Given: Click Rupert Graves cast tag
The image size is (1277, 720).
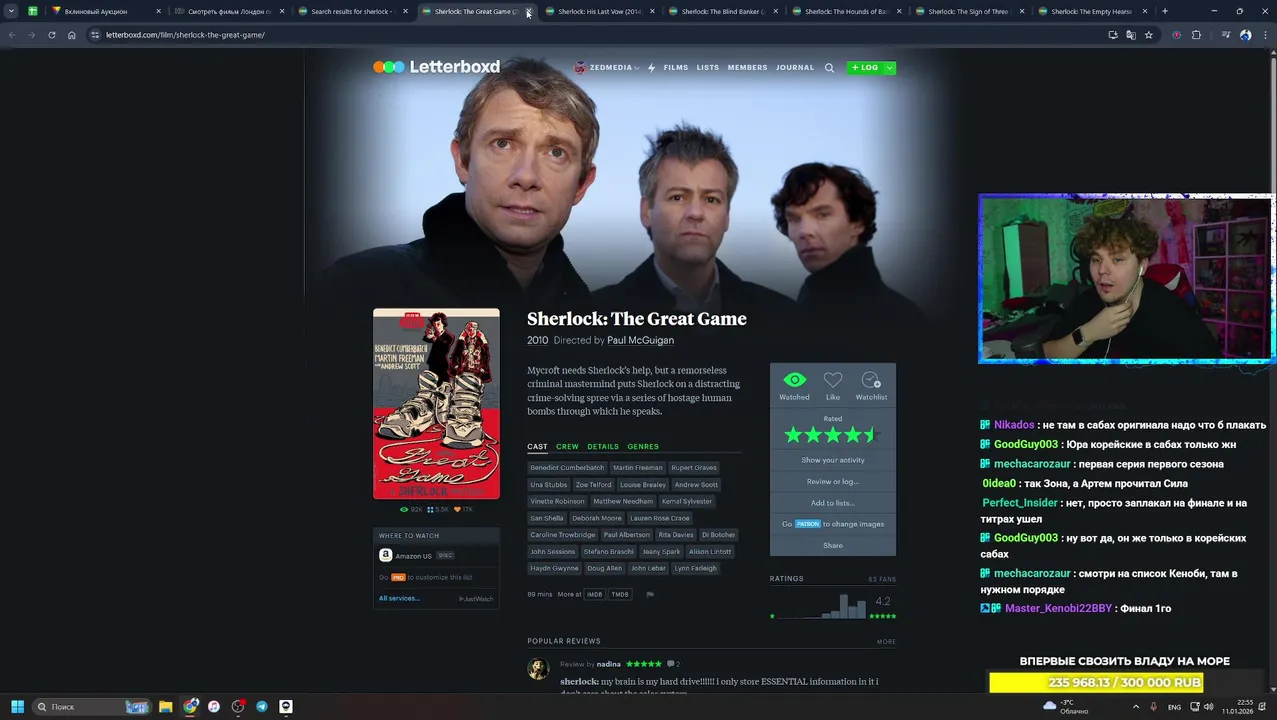Looking at the screenshot, I should click(694, 468).
